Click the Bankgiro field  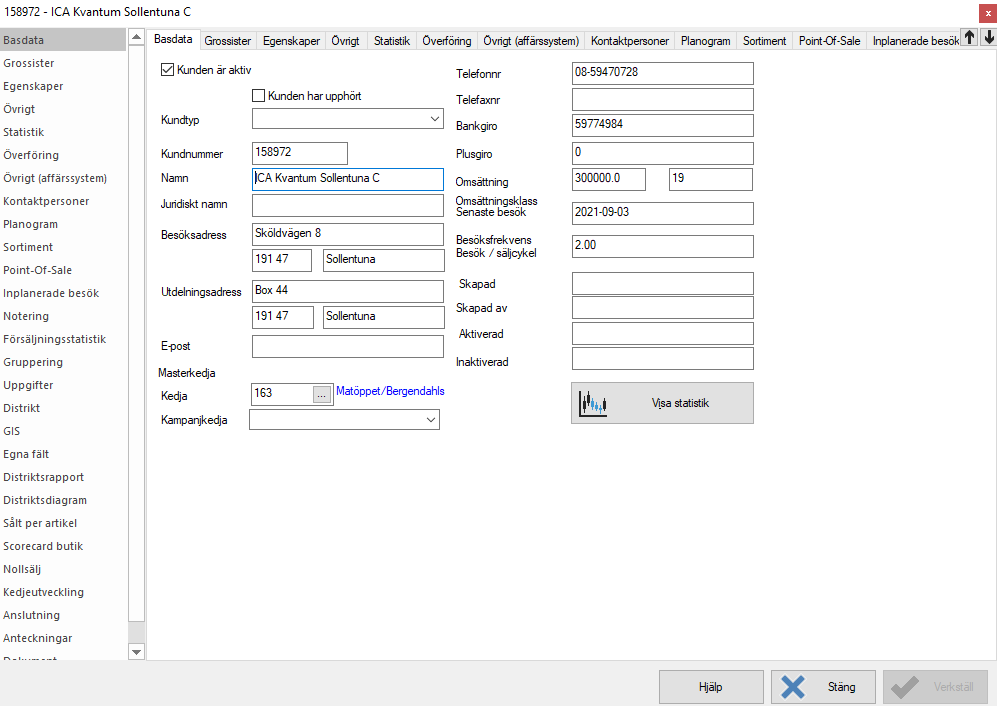click(x=663, y=125)
